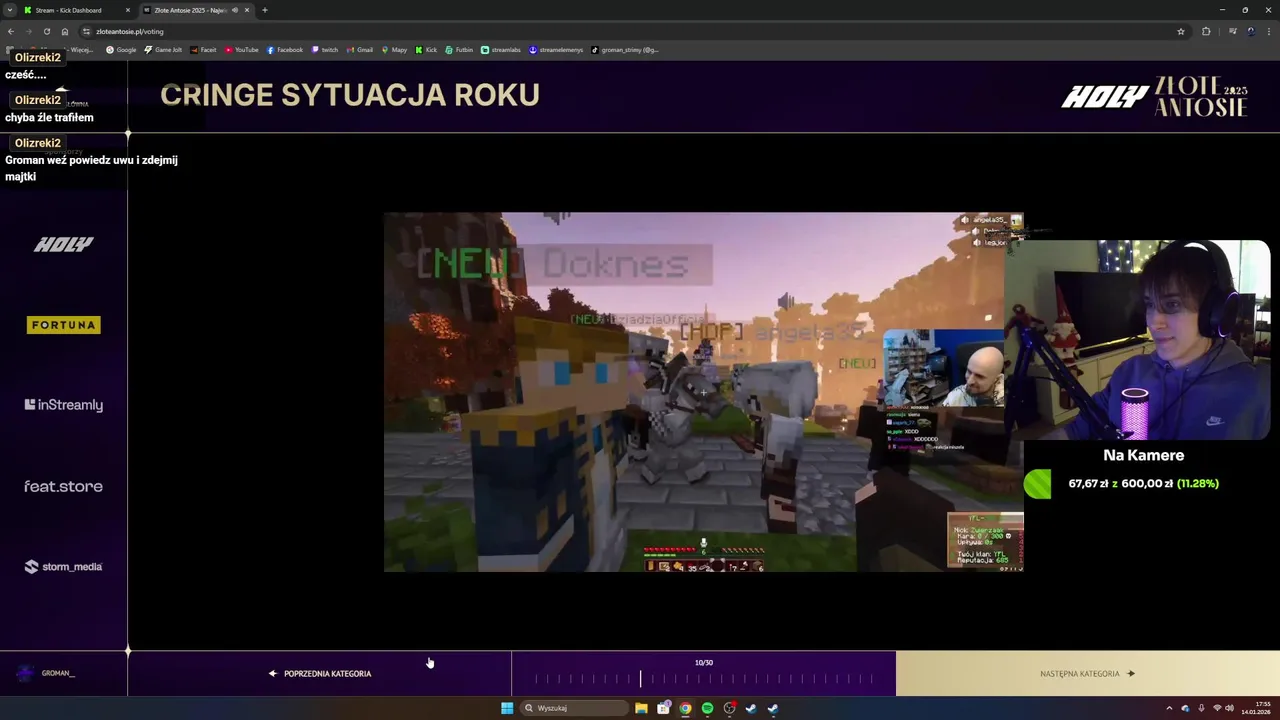Open Google Chrome from taskbar

[685, 708]
